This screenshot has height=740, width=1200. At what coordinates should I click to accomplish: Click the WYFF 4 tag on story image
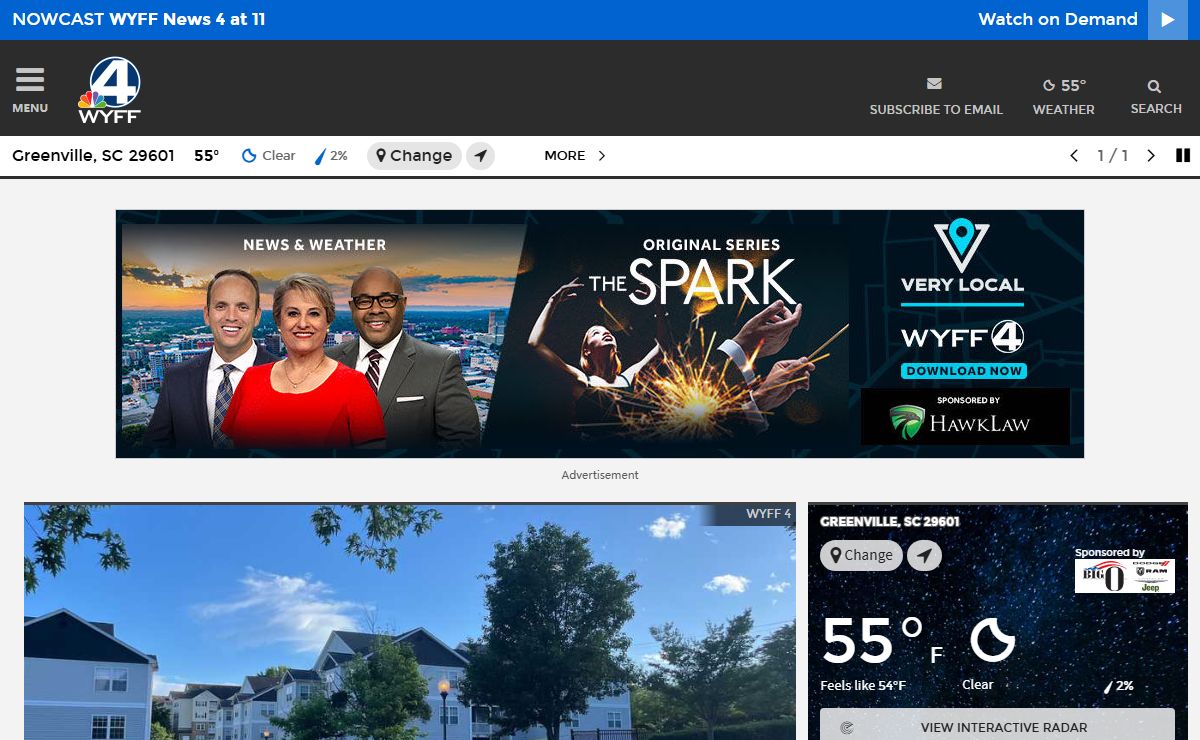click(768, 514)
